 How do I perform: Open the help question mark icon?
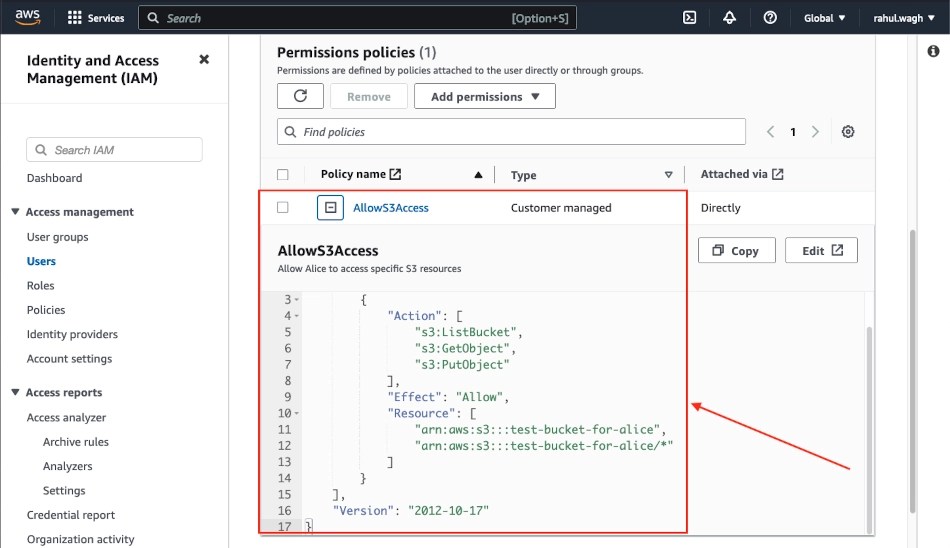pyautogui.click(x=770, y=18)
